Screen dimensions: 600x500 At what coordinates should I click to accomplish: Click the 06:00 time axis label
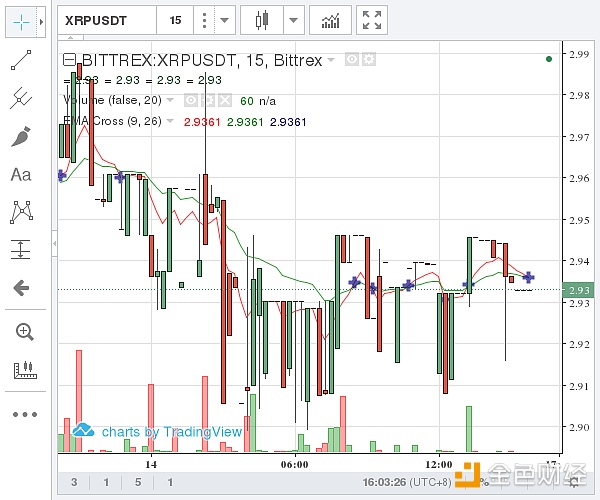coord(295,465)
